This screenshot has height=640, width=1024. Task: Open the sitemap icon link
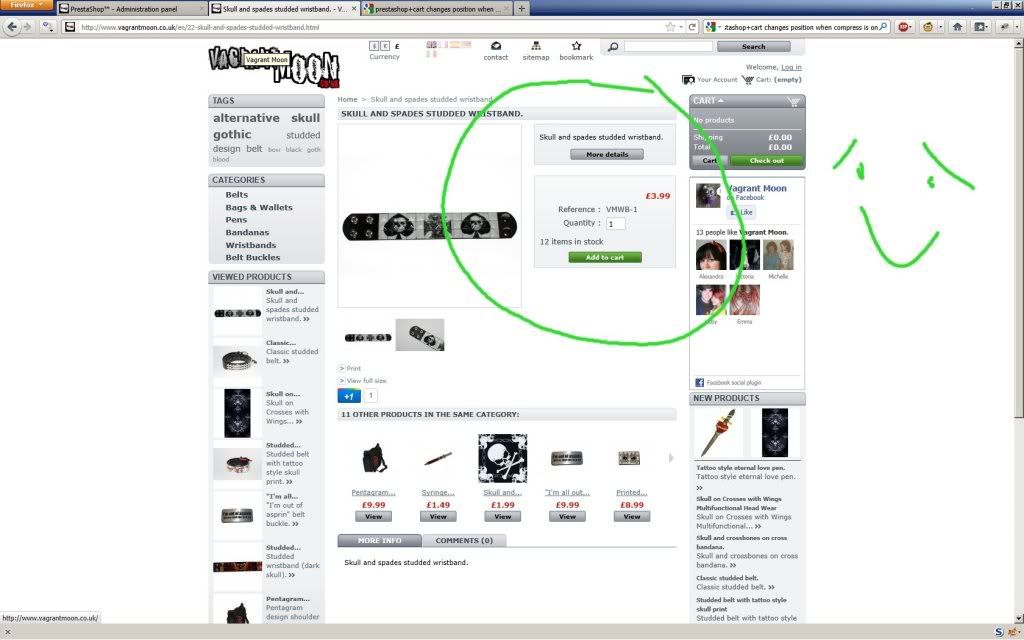click(536, 46)
